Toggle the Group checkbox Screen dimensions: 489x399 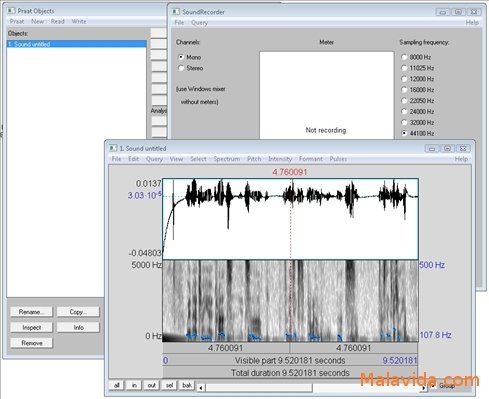click(x=433, y=386)
